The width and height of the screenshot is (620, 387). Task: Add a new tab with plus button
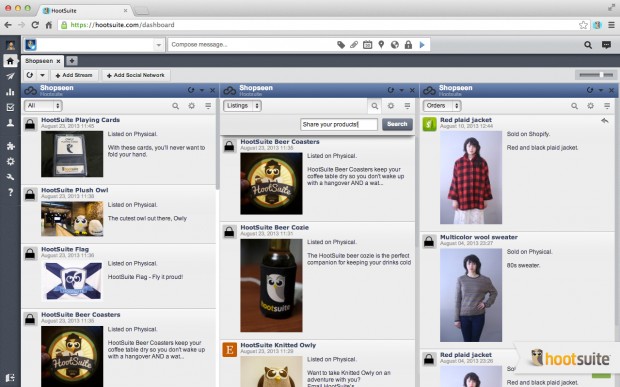coord(72,61)
